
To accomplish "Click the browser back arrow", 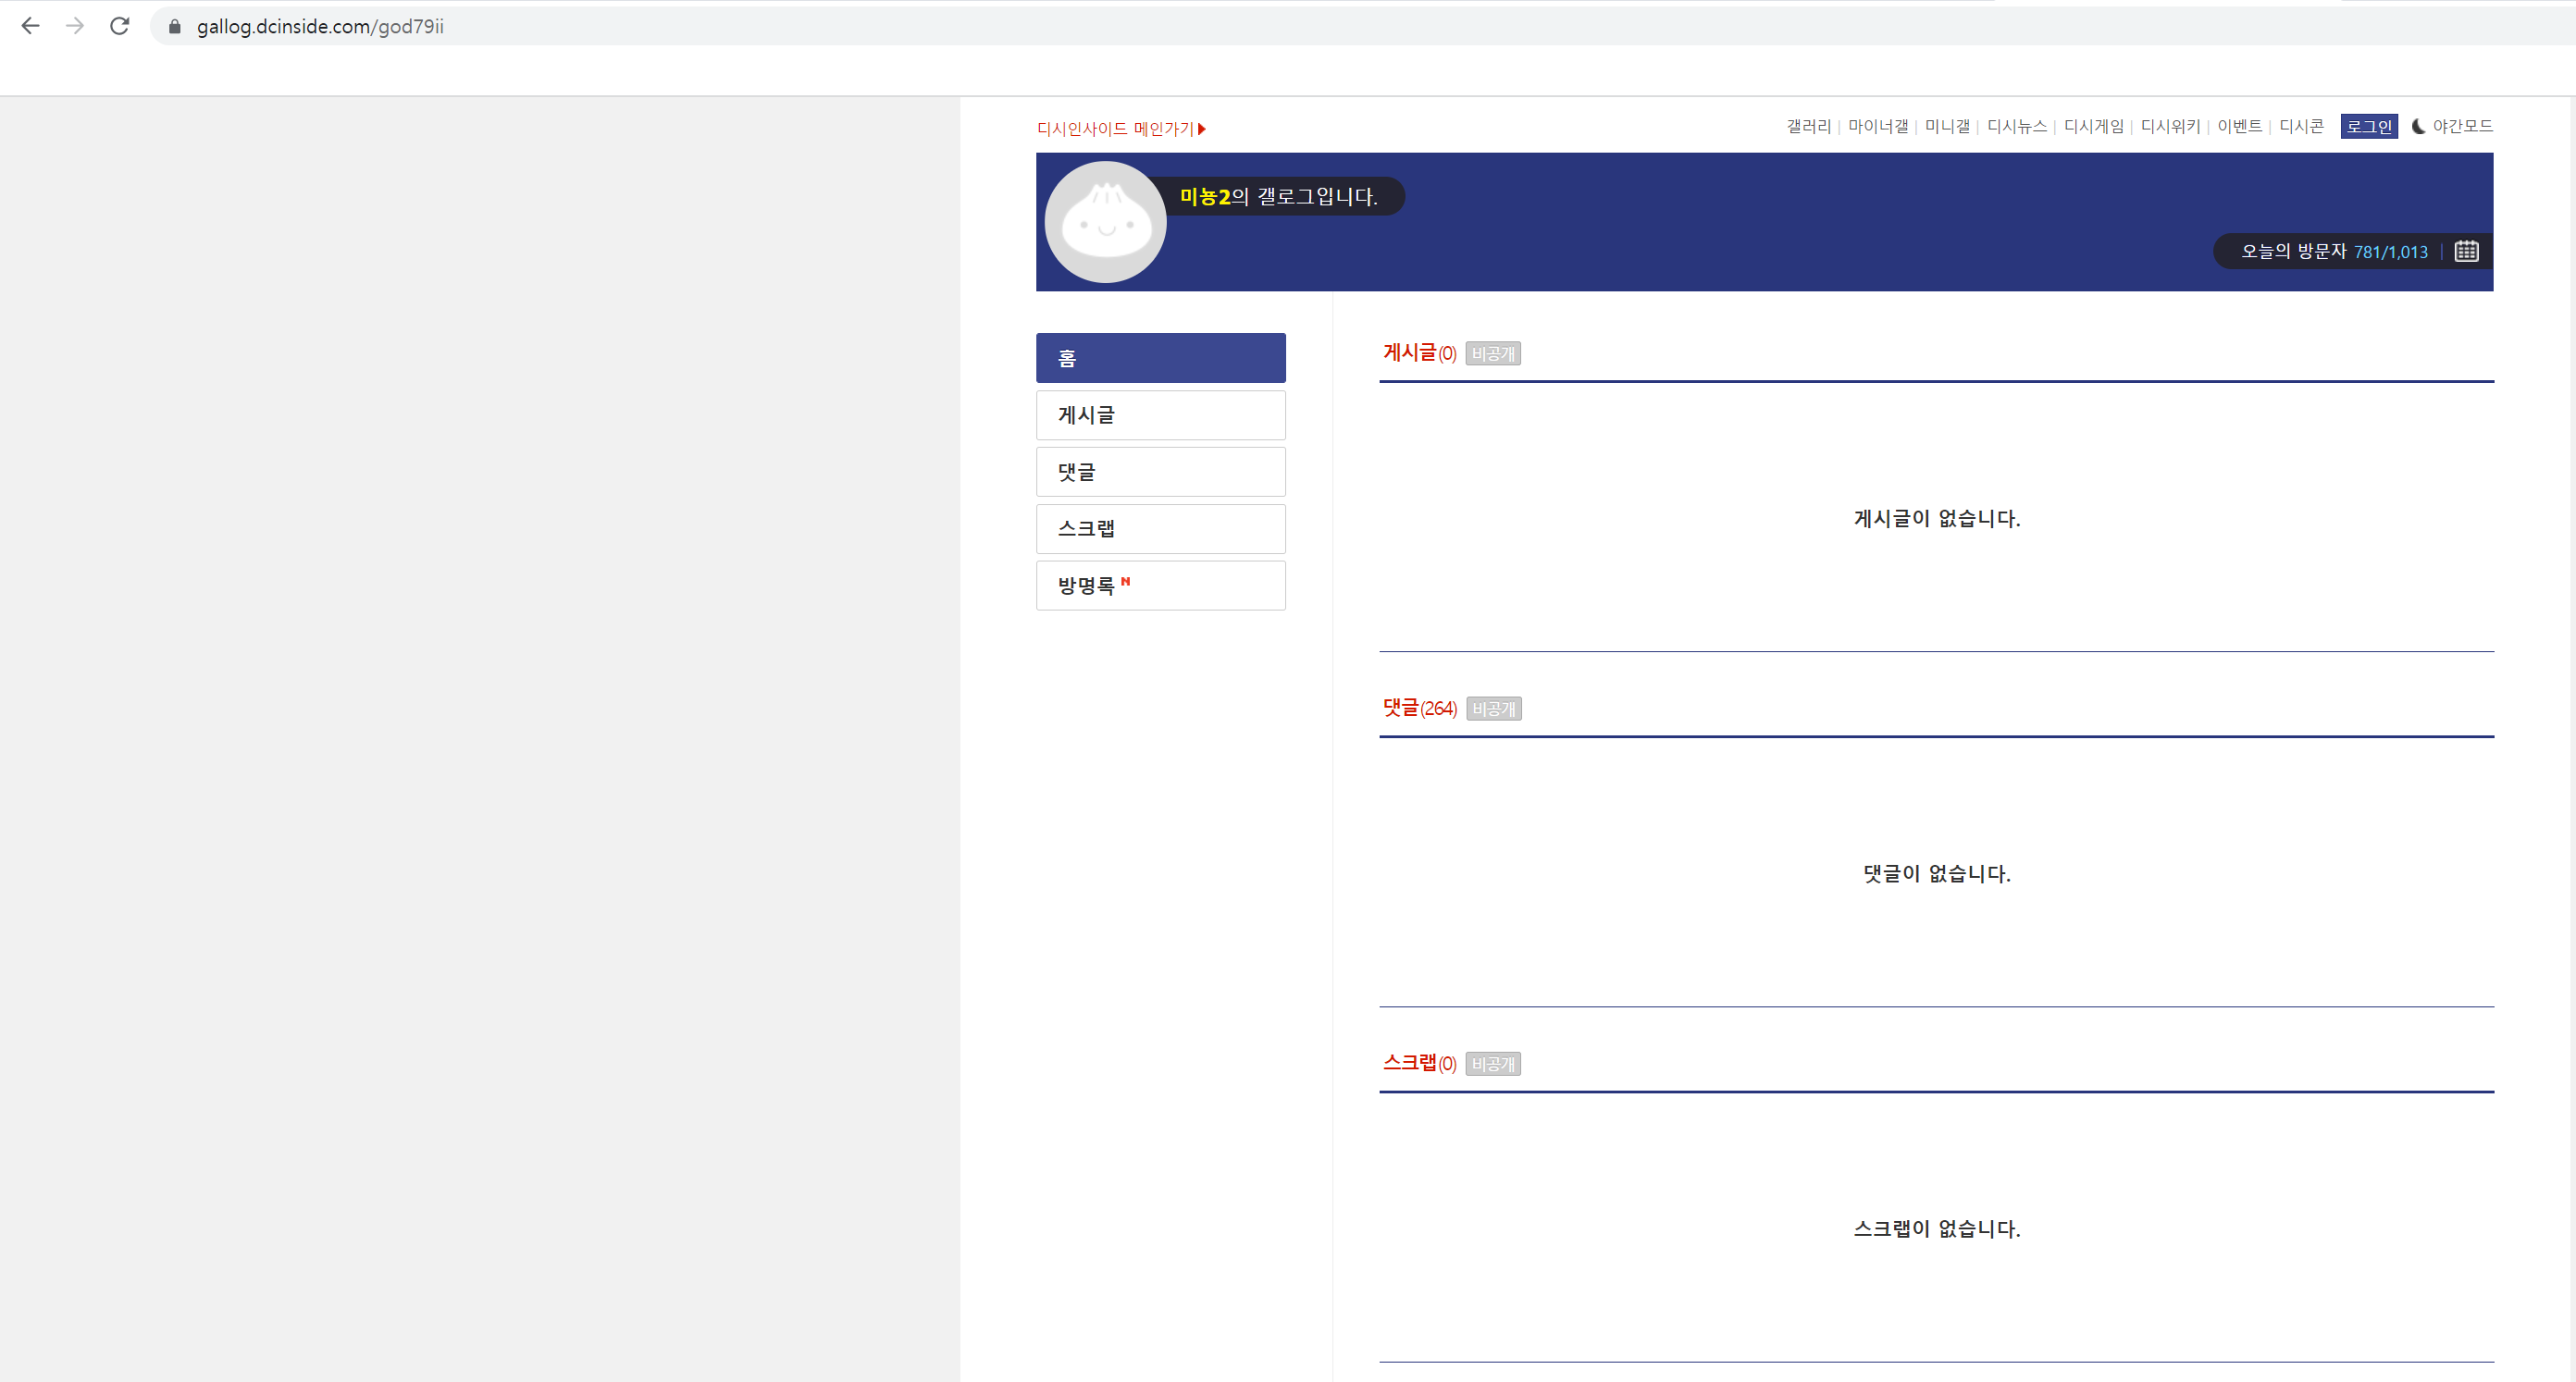I will (x=30, y=26).
